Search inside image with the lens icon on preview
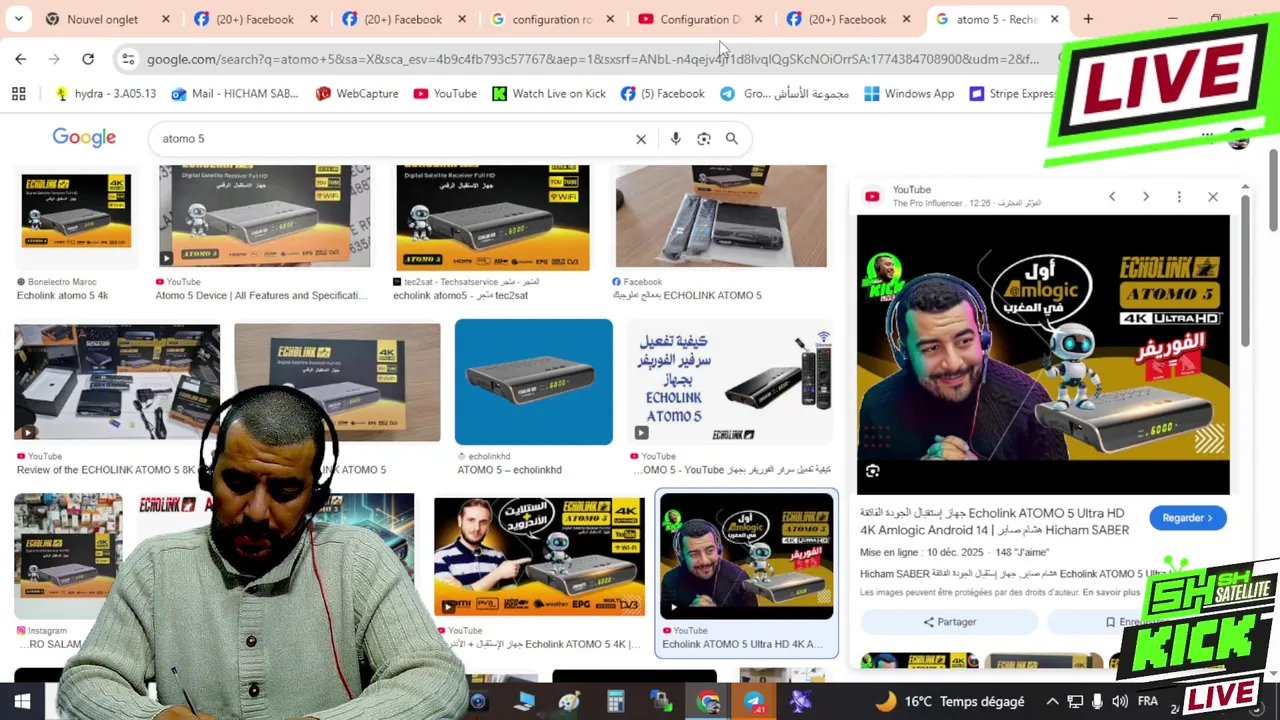Screen dimensions: 1280x720 pyautogui.click(x=873, y=471)
